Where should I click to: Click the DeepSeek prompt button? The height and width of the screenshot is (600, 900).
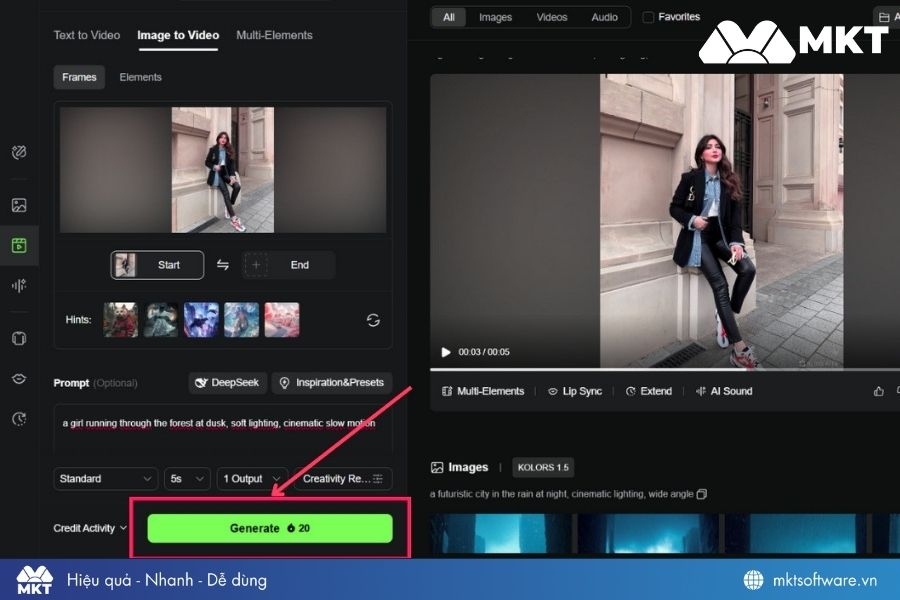coord(227,383)
